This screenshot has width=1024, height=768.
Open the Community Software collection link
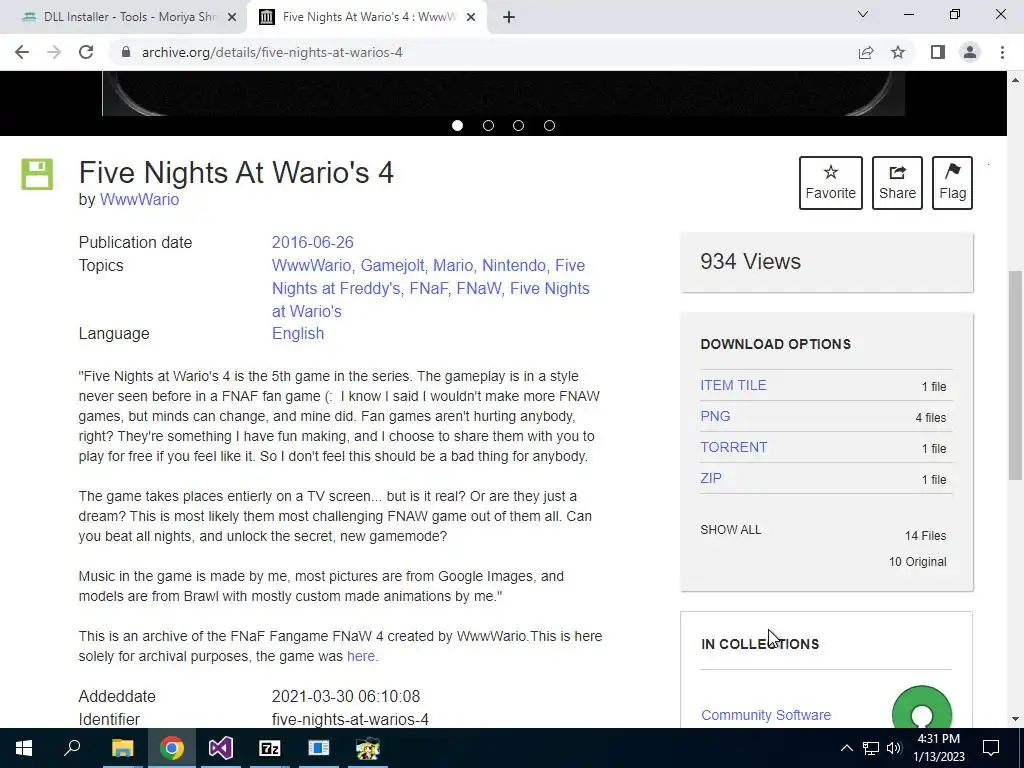point(765,715)
